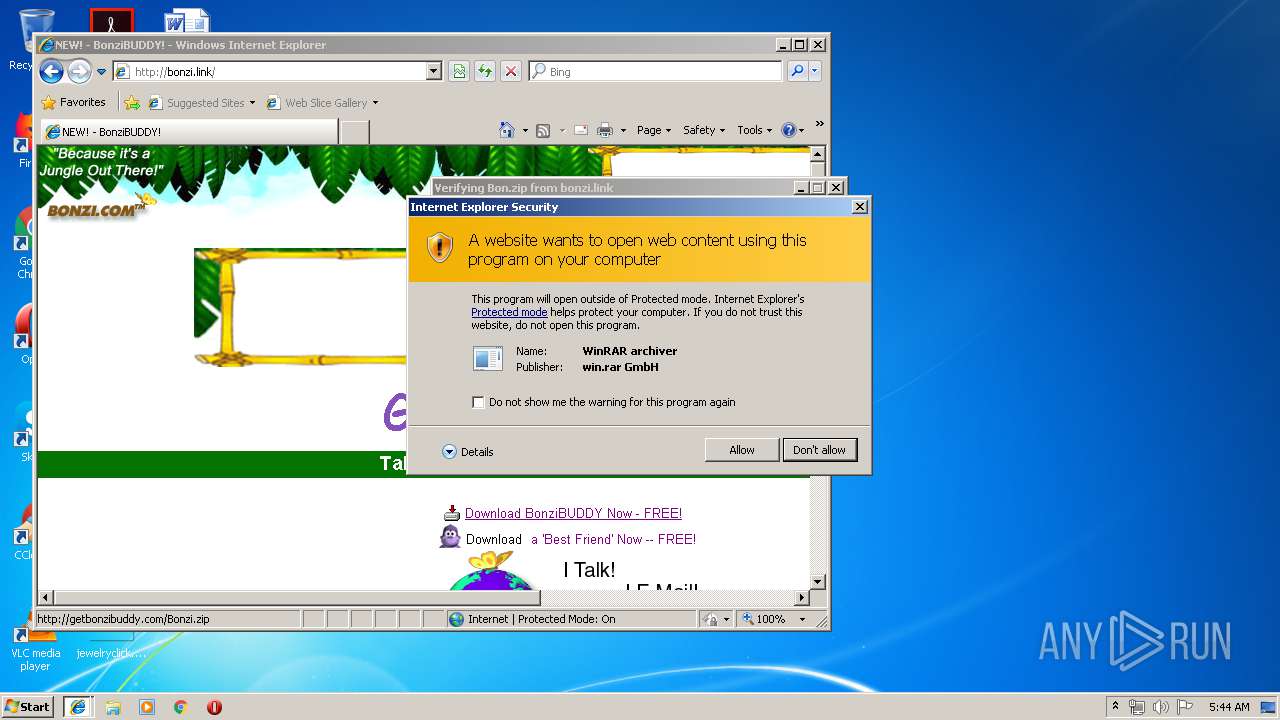Launch Google Chrome from taskbar
Screen dimensions: 1280x720
click(x=181, y=707)
